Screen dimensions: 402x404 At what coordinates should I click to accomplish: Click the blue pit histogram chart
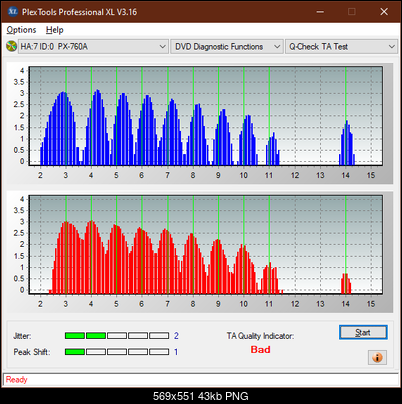(206, 116)
